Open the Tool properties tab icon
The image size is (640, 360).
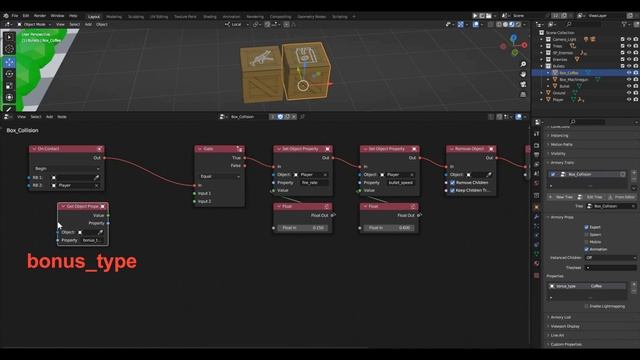536,134
